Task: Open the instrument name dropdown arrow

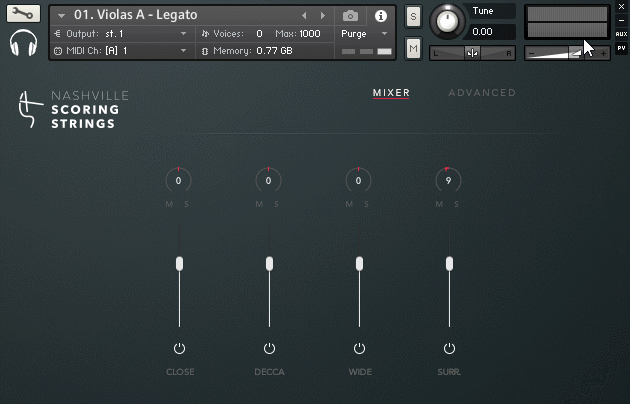Action: coord(61,16)
